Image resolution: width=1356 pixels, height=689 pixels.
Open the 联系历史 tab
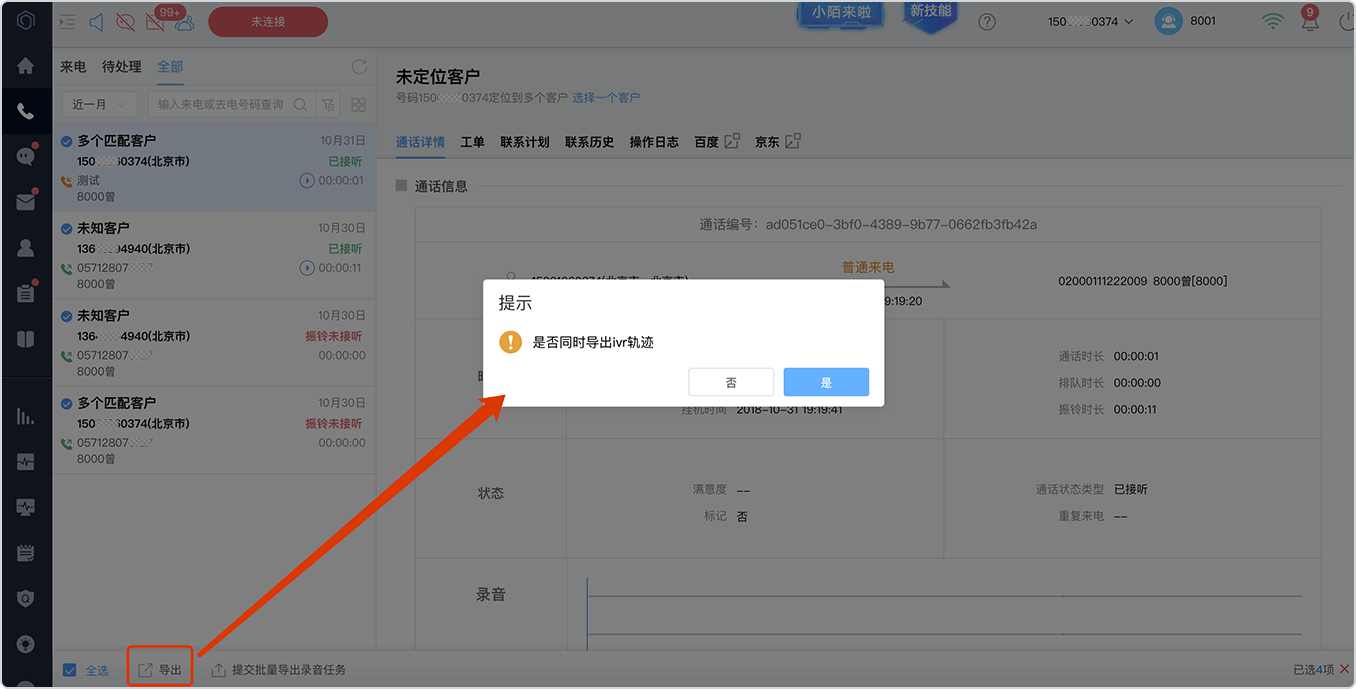click(x=589, y=142)
